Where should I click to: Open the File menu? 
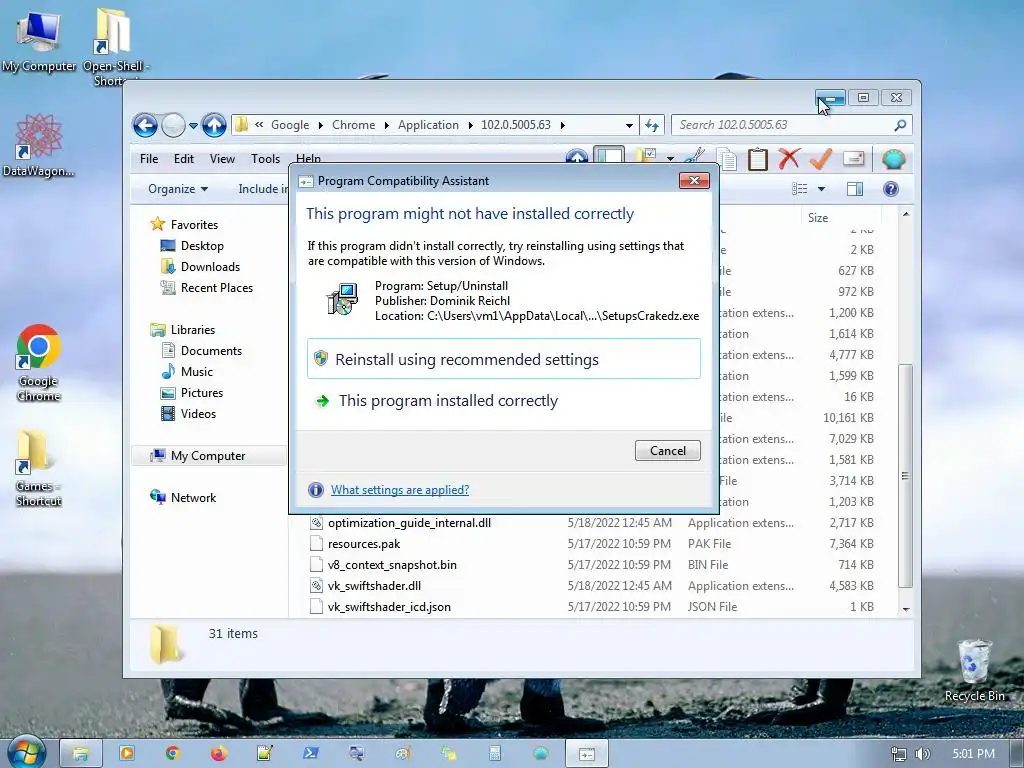(149, 159)
